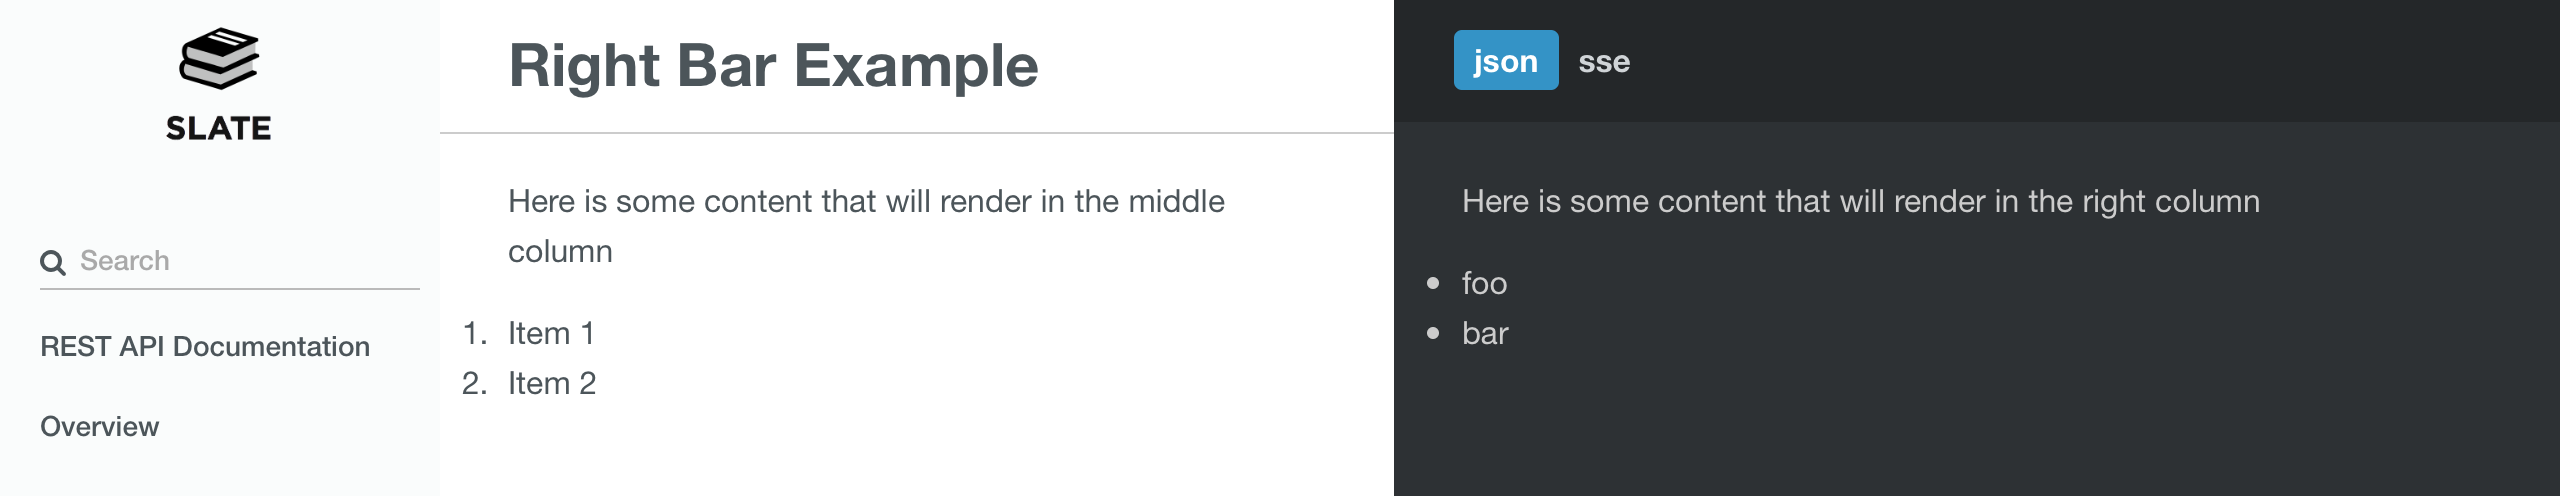Click the bullet dot beside foo
The image size is (2560, 496).
tap(1433, 283)
